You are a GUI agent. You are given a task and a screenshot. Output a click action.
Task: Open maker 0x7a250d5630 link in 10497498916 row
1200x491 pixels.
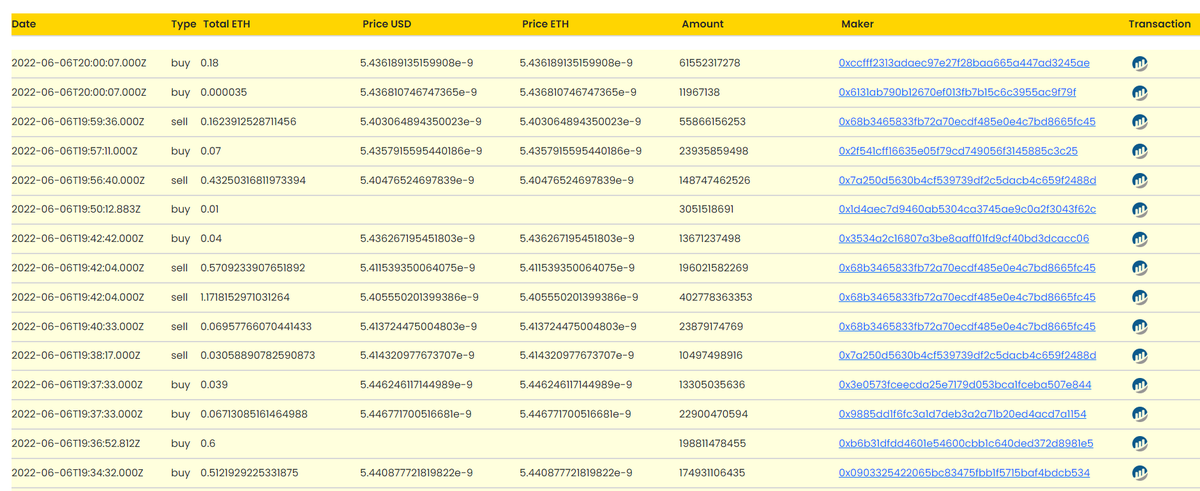[967, 356]
